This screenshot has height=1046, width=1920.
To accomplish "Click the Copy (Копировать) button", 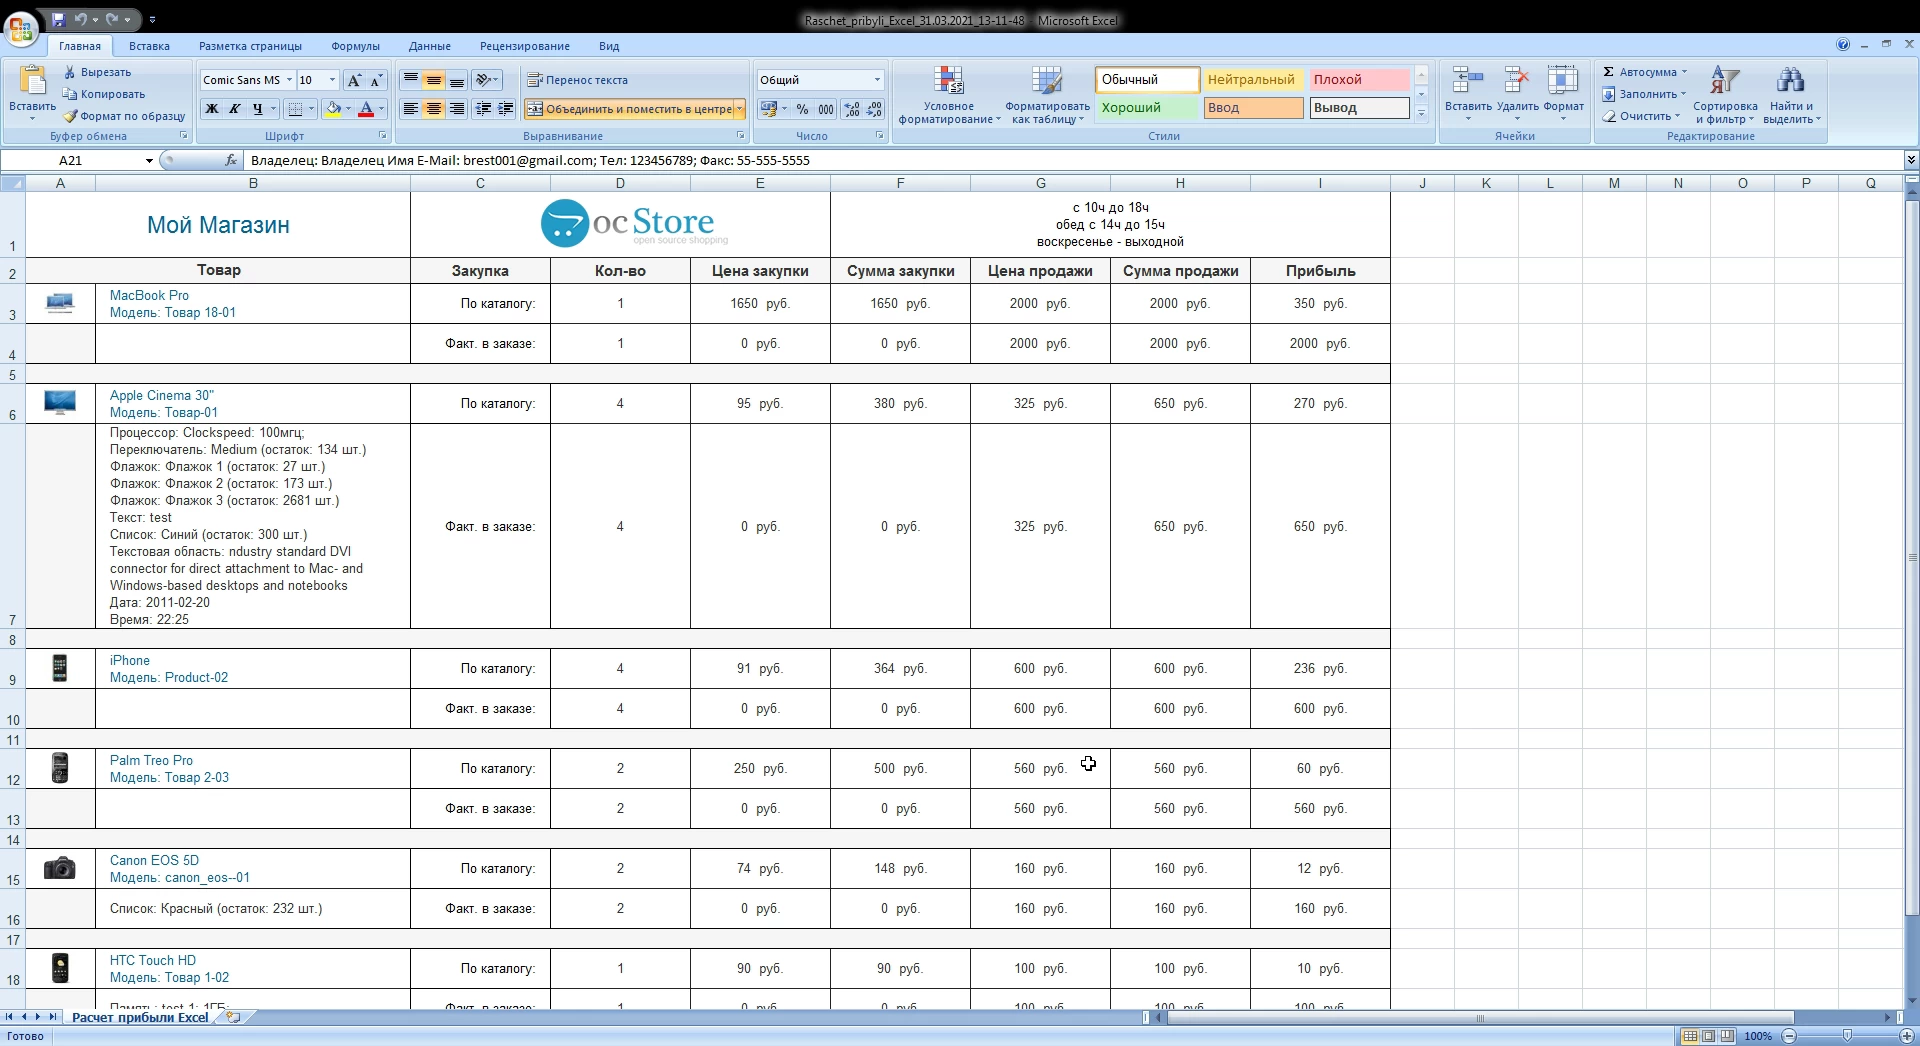I will coord(103,94).
